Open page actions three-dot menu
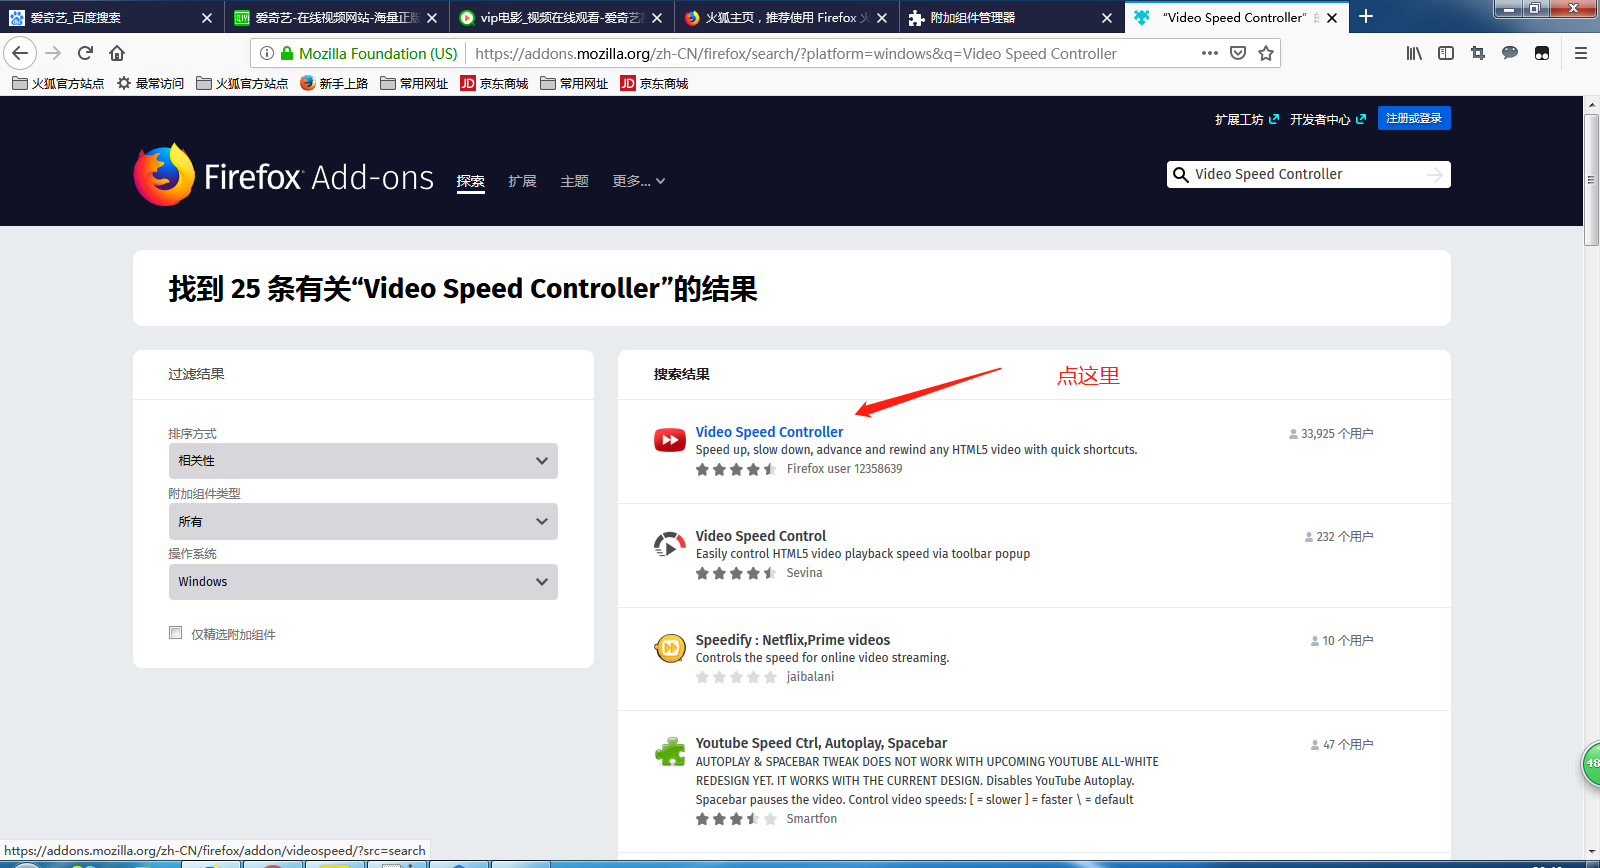The height and width of the screenshot is (868, 1600). click(1210, 53)
